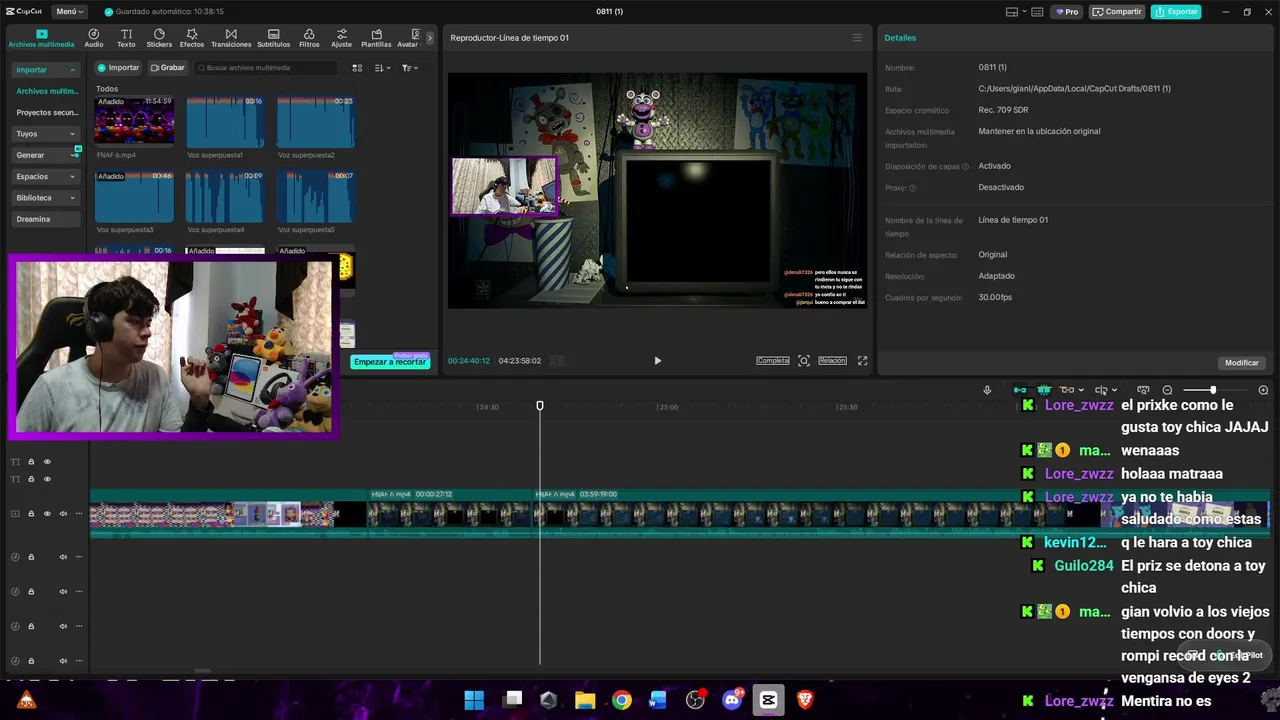Toggle main track magnet in timeline toolbar
This screenshot has height=720, width=1280.
tap(1020, 390)
